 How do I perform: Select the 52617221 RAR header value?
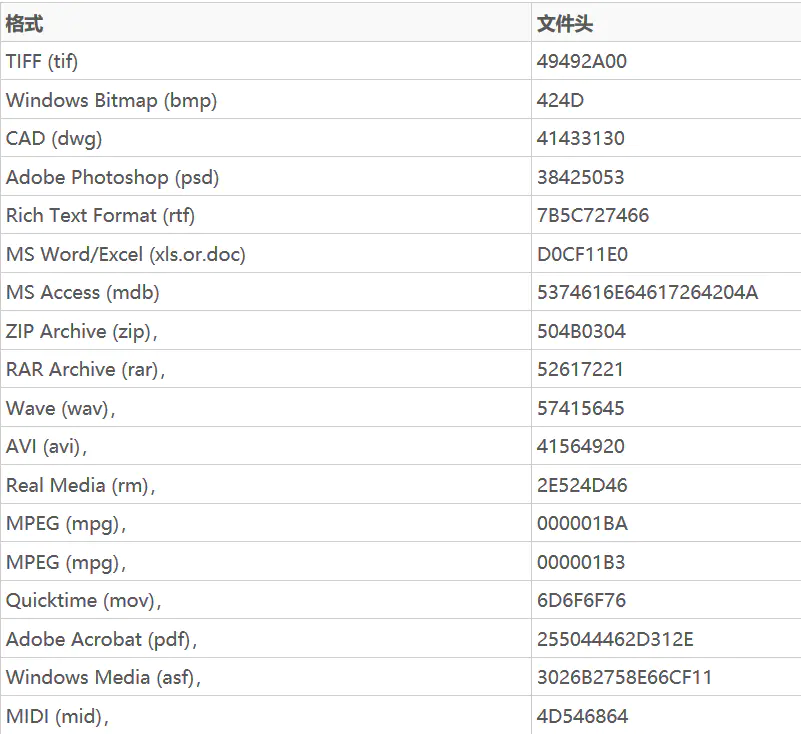(x=581, y=369)
